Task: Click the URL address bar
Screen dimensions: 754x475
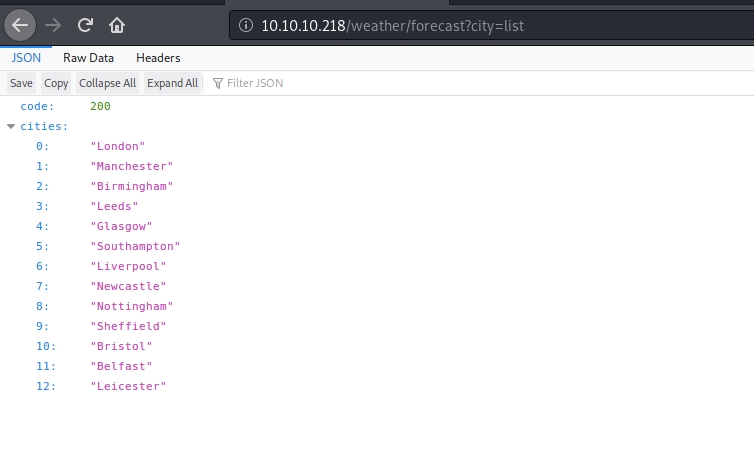Action: [x=480, y=25]
